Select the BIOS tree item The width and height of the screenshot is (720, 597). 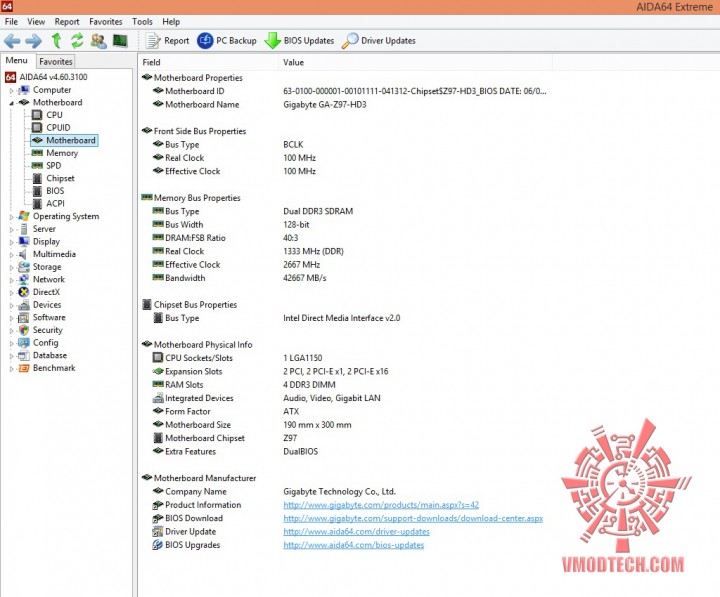pyautogui.click(x=48, y=191)
